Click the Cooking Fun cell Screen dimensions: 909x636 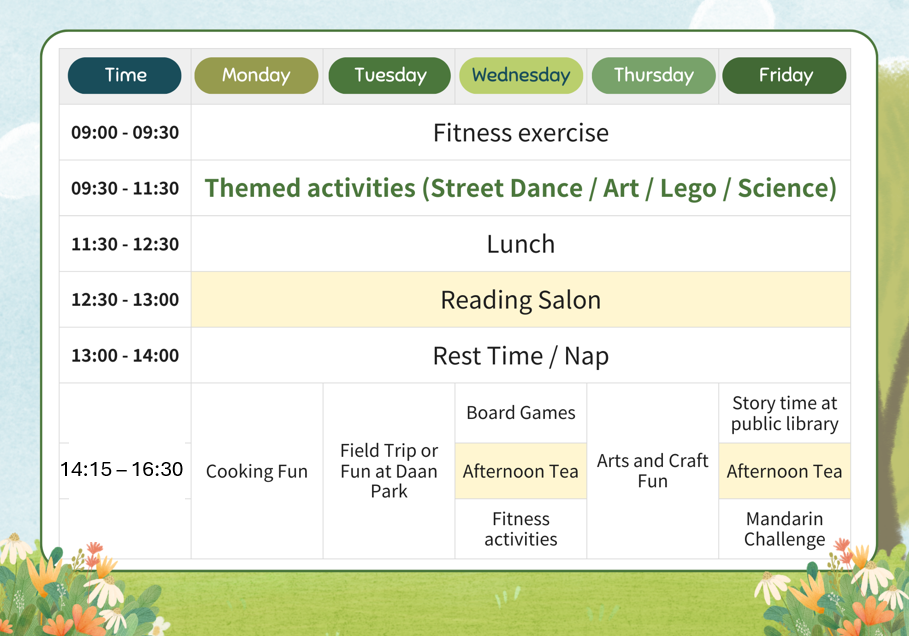(257, 471)
